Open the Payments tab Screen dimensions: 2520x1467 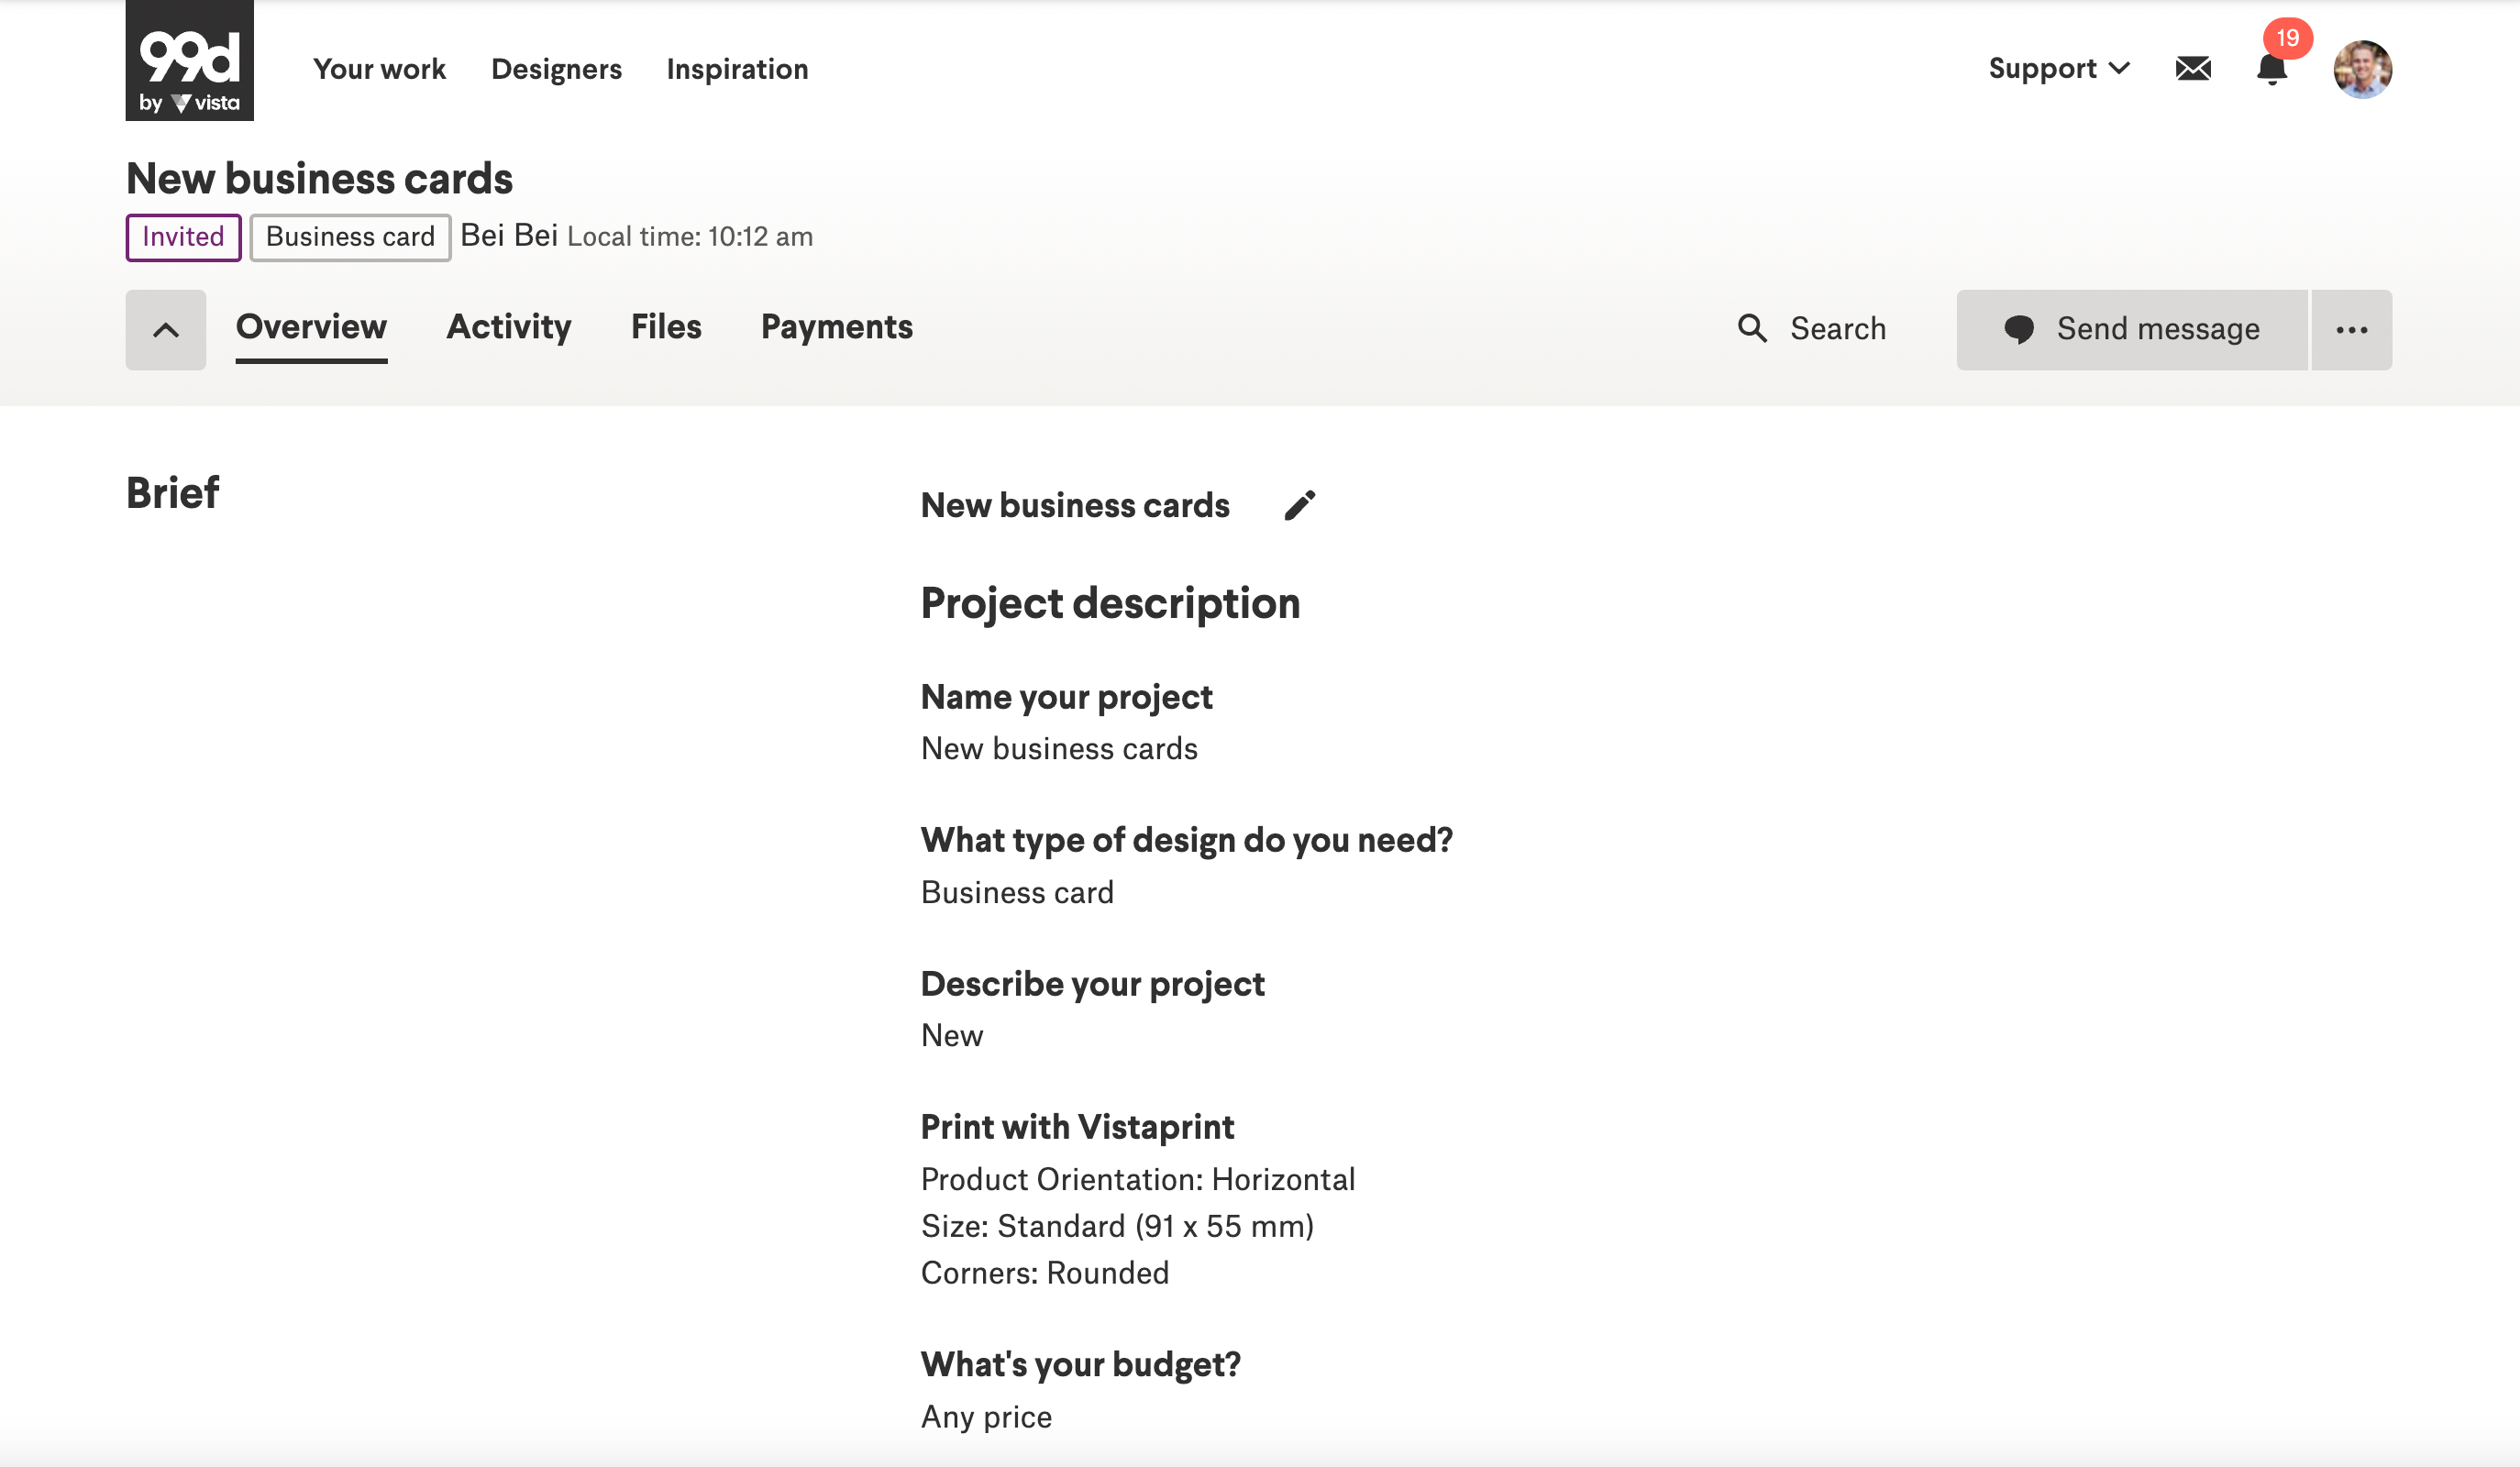(x=836, y=327)
